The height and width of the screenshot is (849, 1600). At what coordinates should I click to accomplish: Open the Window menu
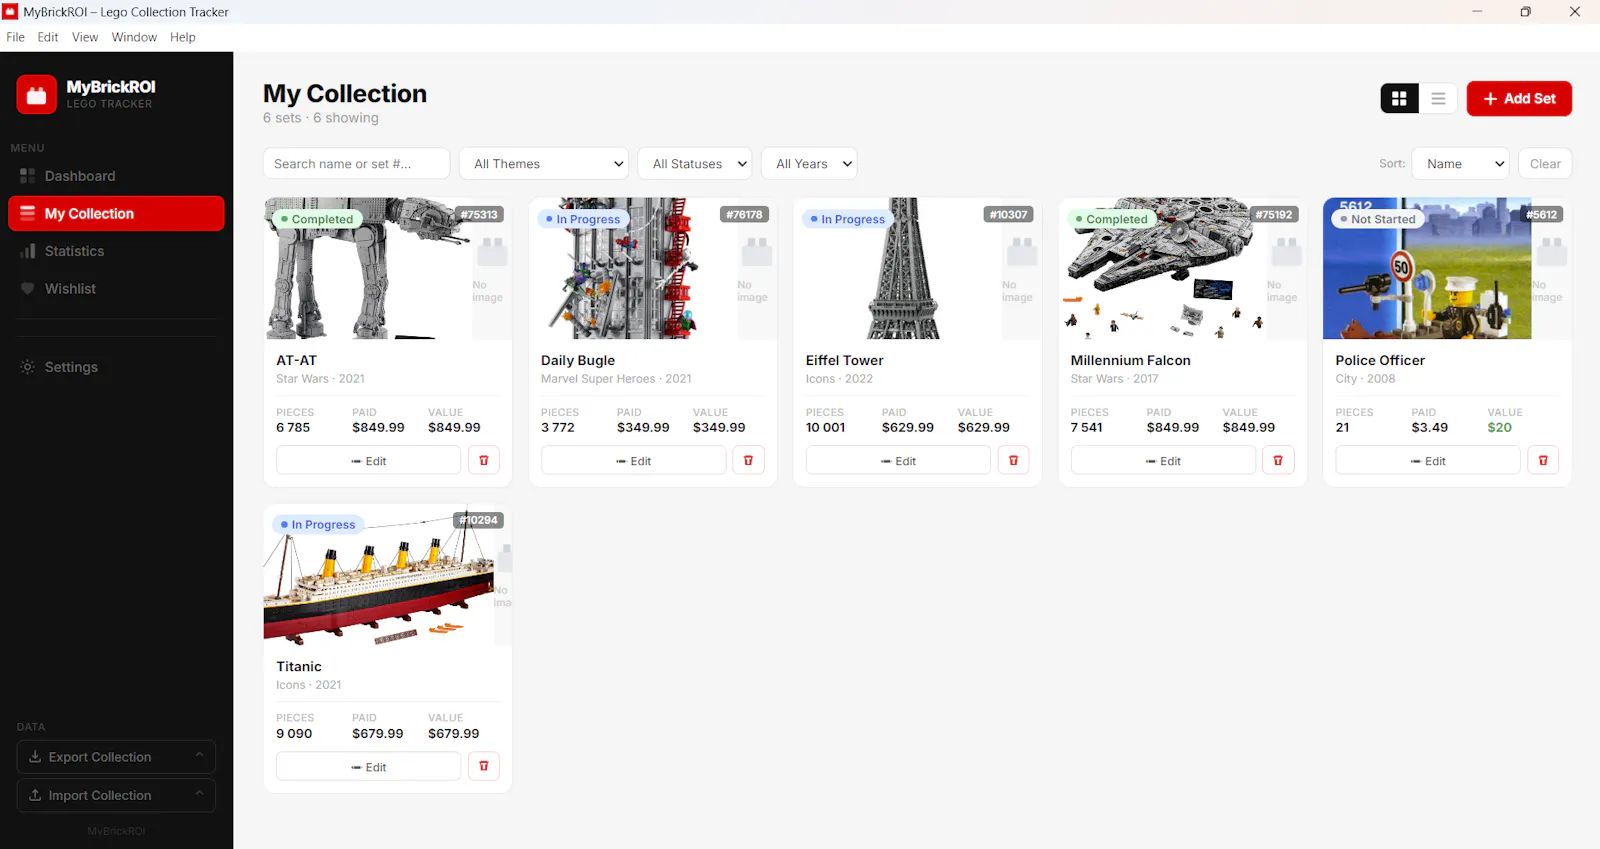(x=134, y=37)
